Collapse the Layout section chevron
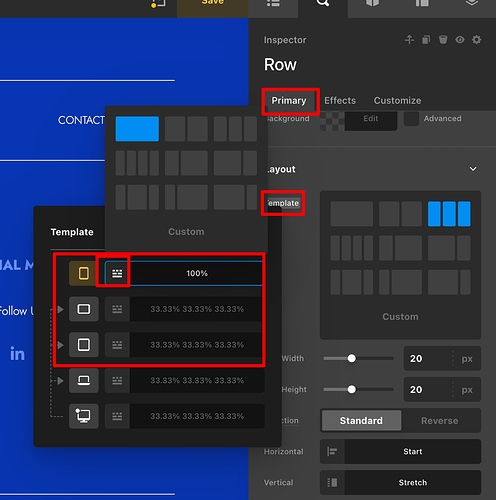Image resolution: width=496 pixels, height=500 pixels. tap(473, 169)
